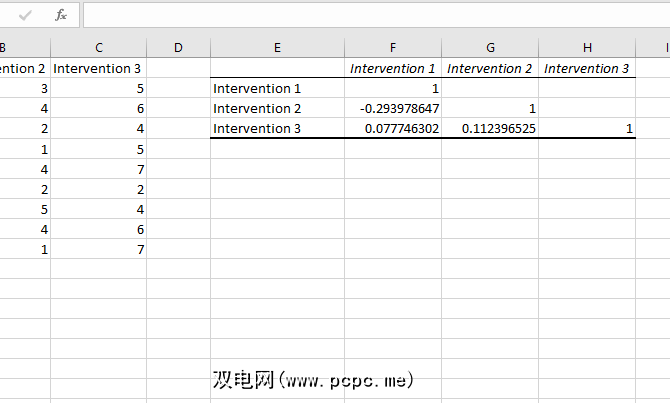Select the italic Intervention 3 header in column H
This screenshot has height=403, width=670.
(x=587, y=69)
